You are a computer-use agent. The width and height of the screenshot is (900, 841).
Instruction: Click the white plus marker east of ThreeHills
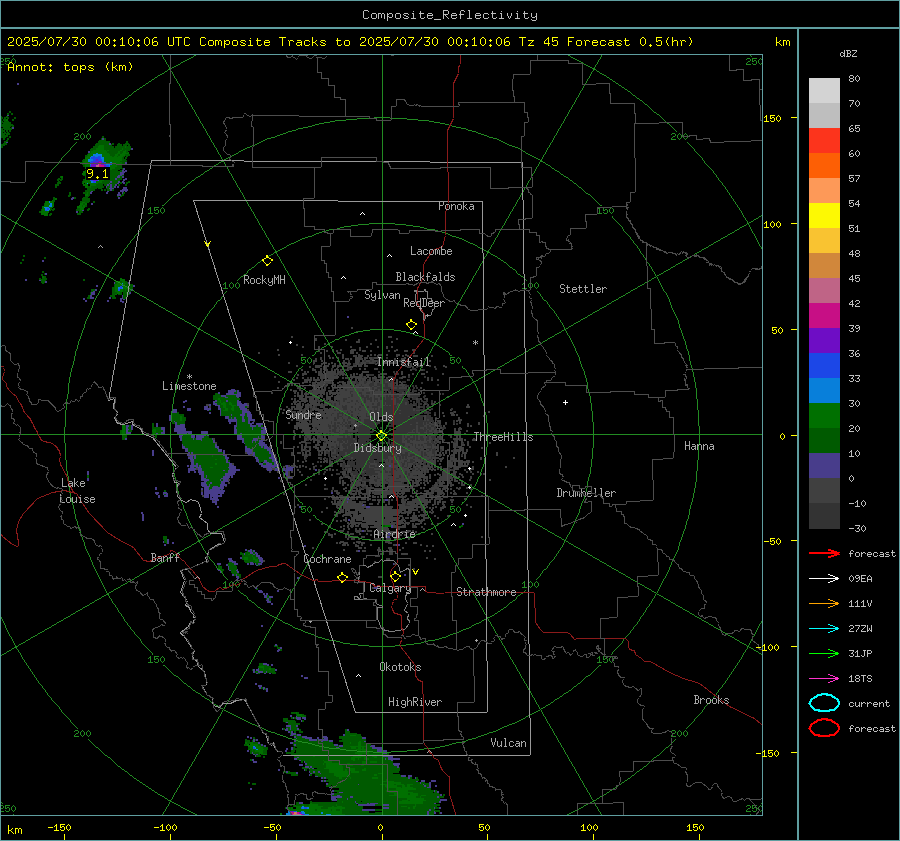tap(565, 402)
